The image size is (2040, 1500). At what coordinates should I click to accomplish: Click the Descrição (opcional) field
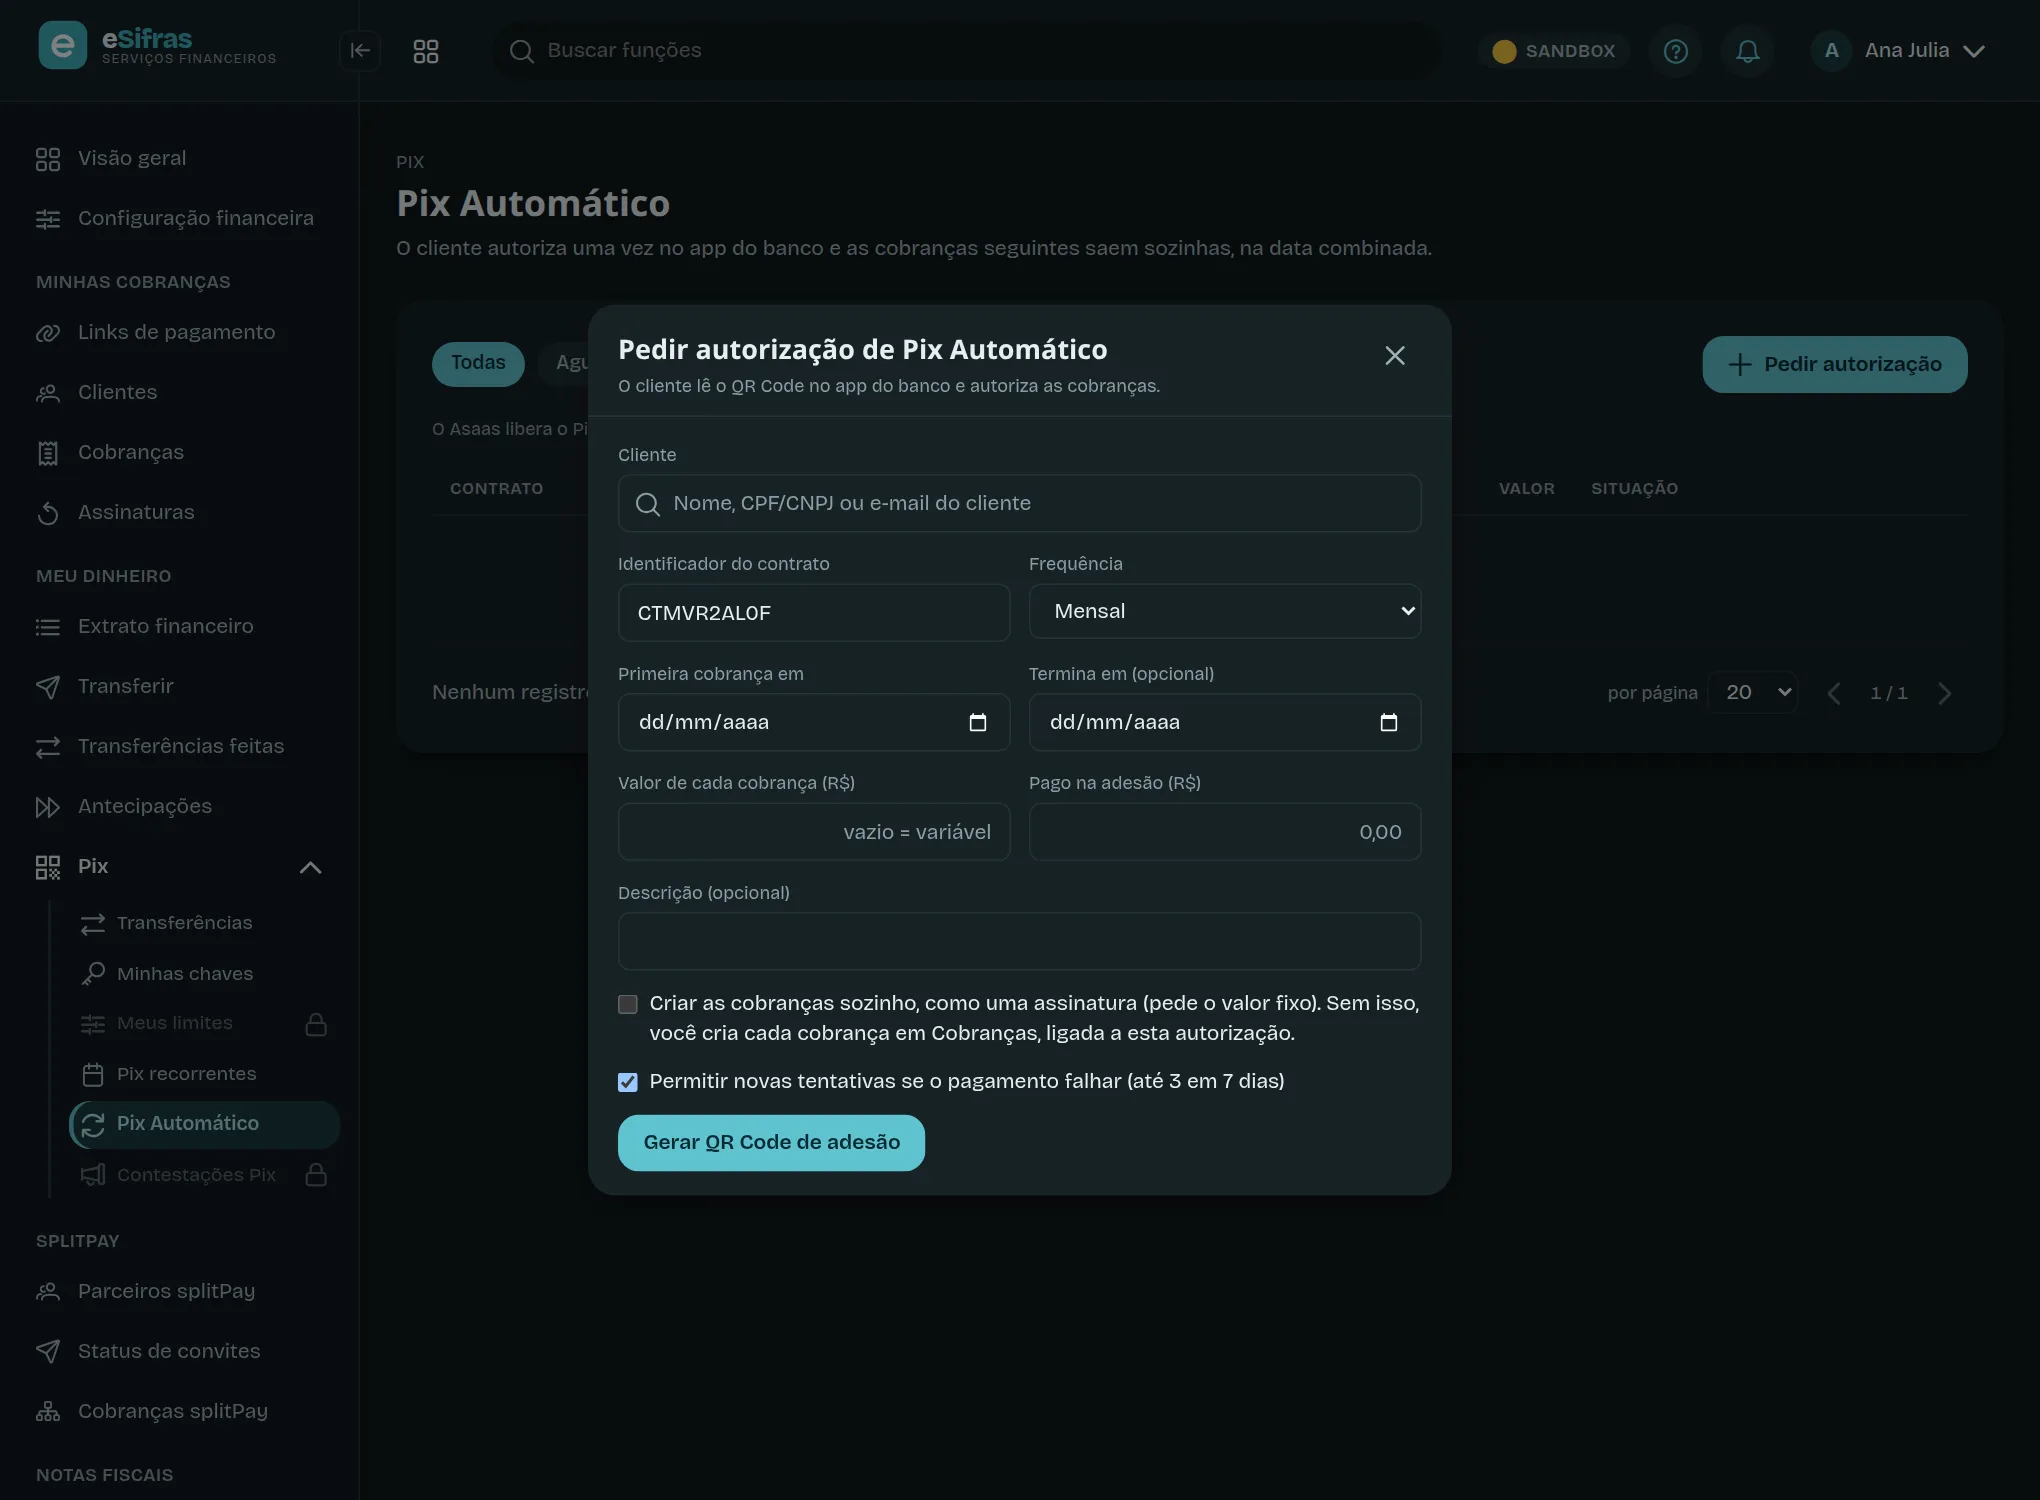[1019, 941]
